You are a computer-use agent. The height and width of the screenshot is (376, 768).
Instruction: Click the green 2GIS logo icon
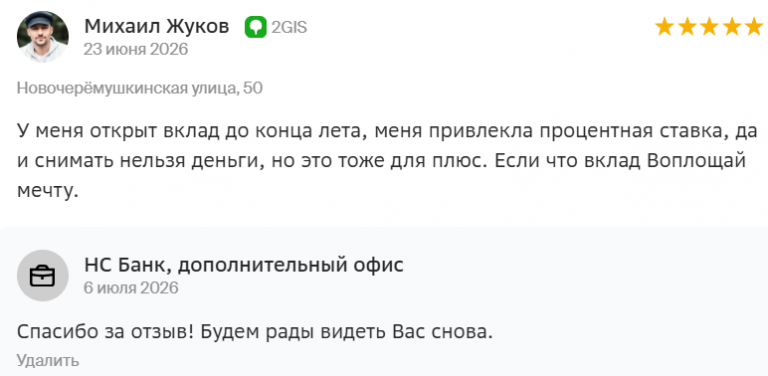pos(256,27)
